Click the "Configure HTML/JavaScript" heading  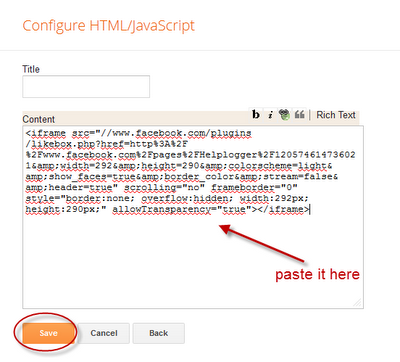tap(109, 26)
